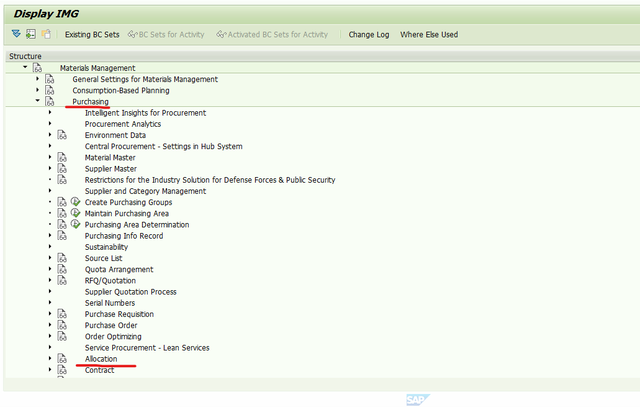This screenshot has height=407, width=640.
Task: Open documentation icon for Purchasing Info Record
Action: pos(62,236)
